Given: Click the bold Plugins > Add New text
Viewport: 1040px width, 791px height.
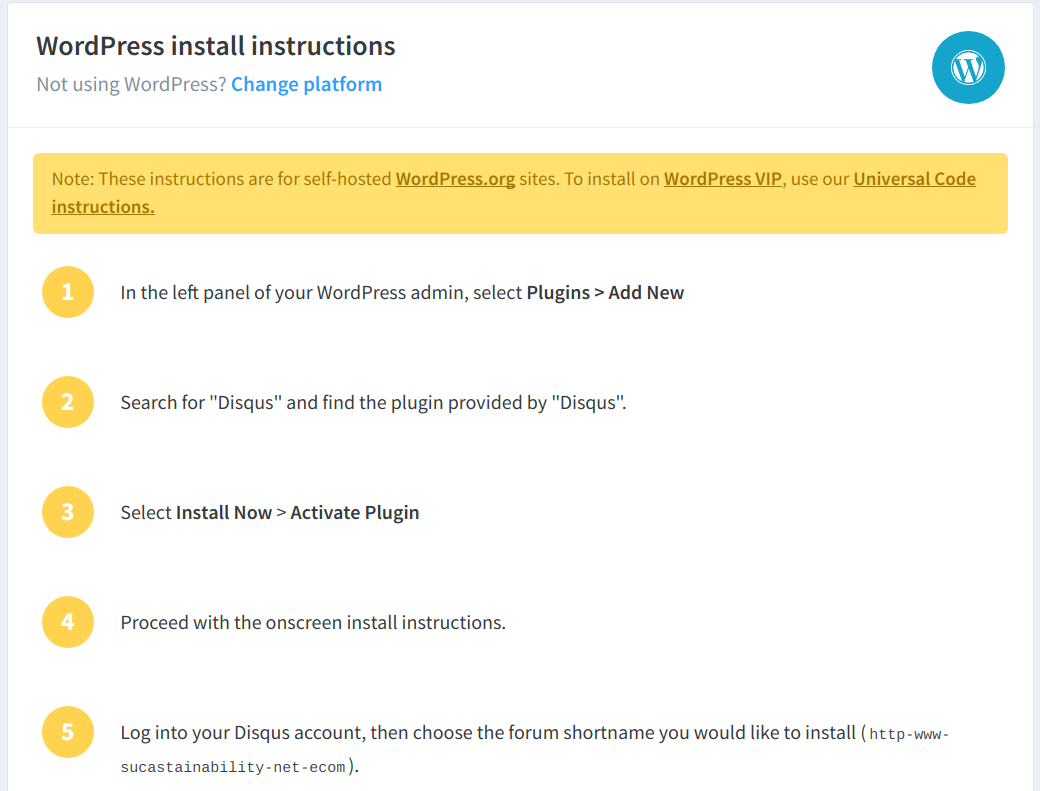Looking at the screenshot, I should (x=605, y=292).
